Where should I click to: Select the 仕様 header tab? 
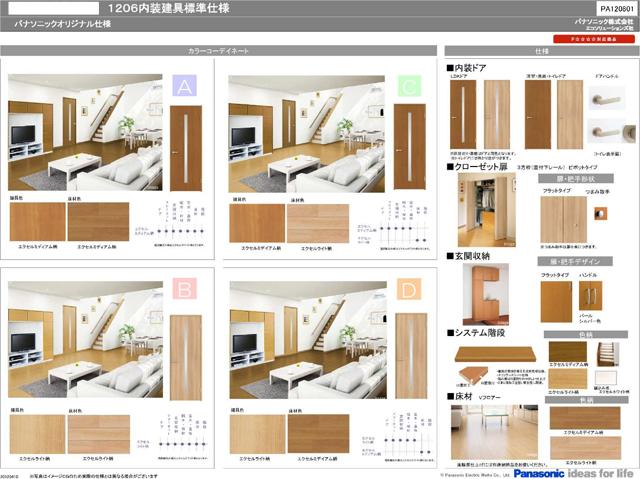[541, 49]
